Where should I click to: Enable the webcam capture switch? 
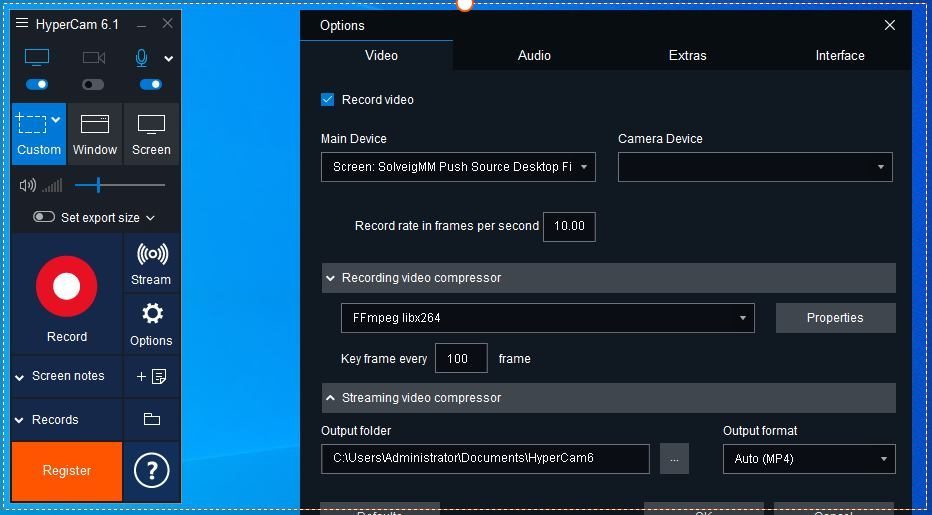(93, 84)
